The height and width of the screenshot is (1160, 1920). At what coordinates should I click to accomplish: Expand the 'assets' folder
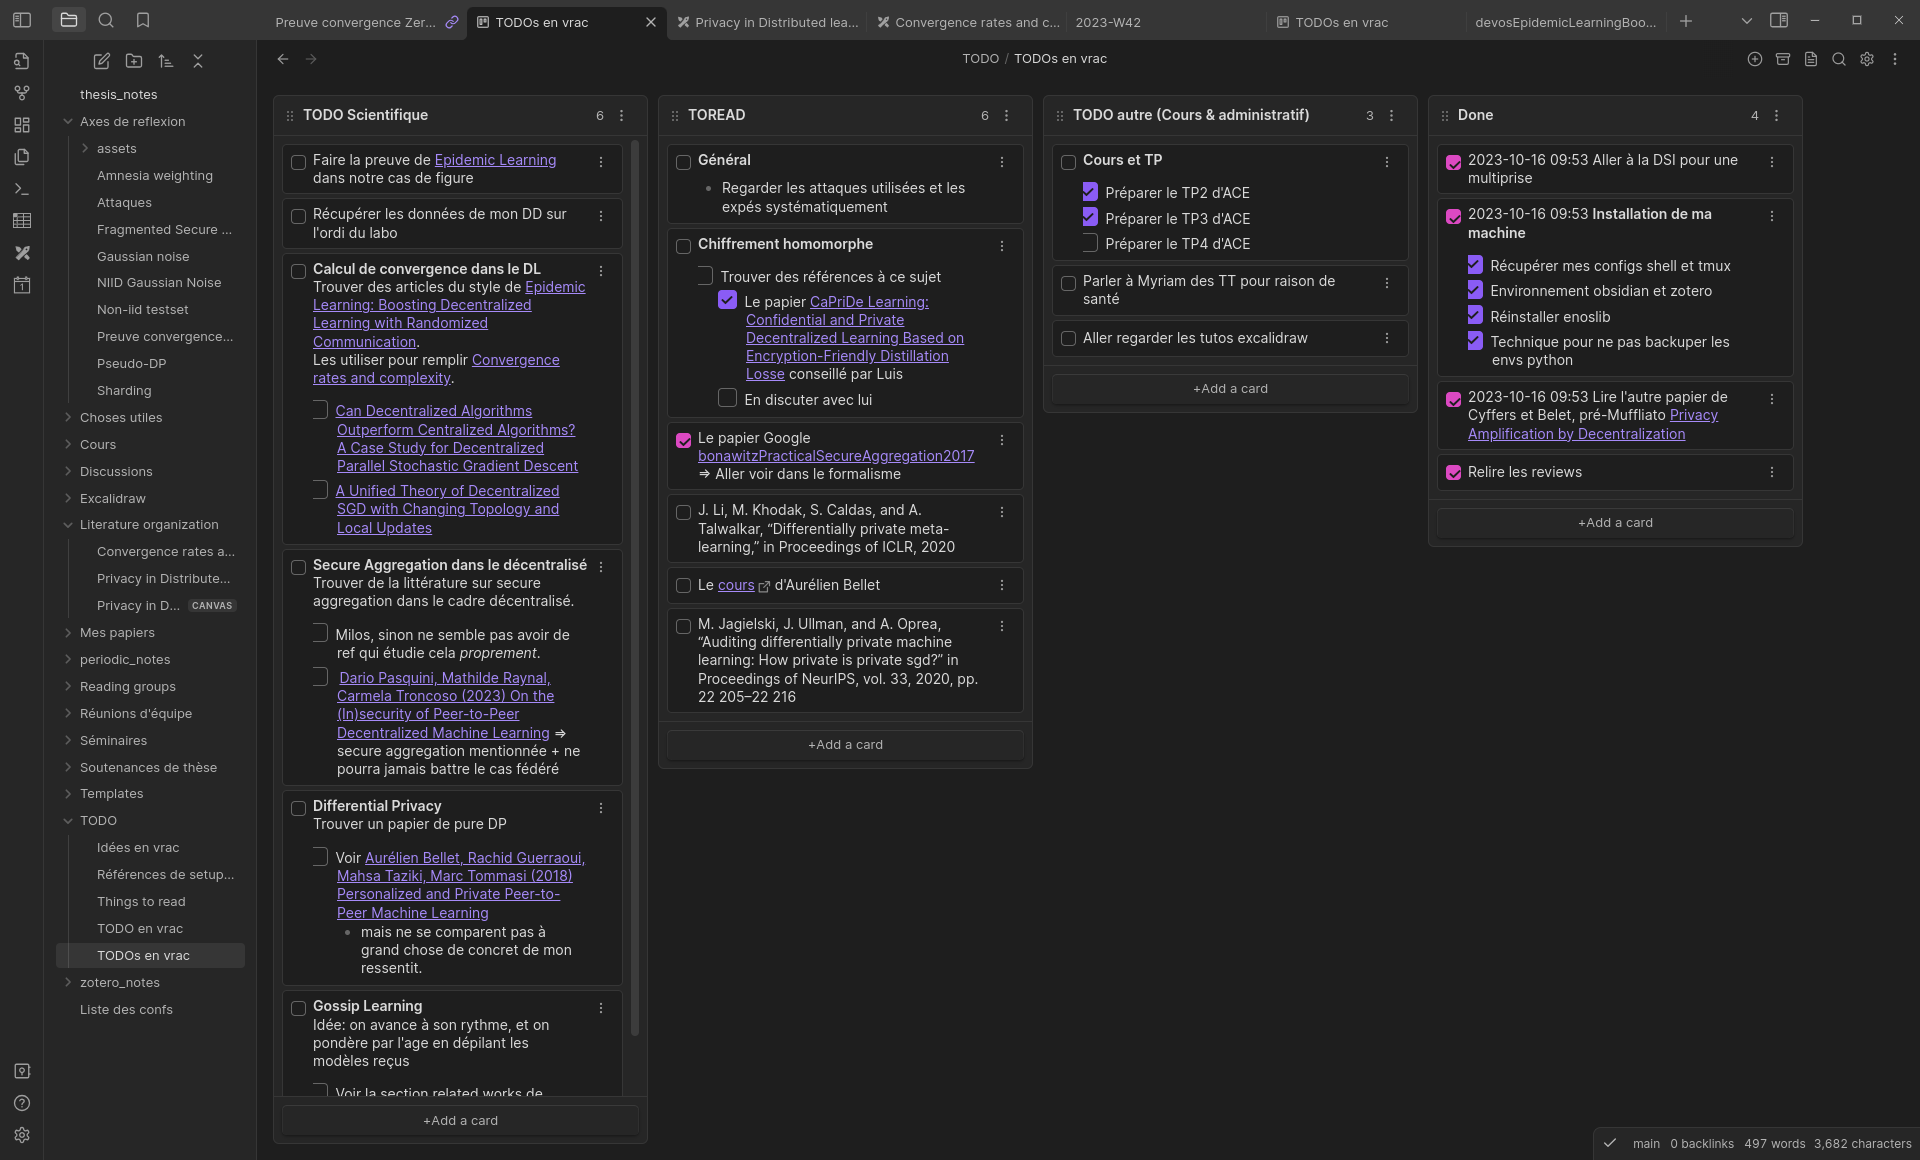click(x=85, y=149)
